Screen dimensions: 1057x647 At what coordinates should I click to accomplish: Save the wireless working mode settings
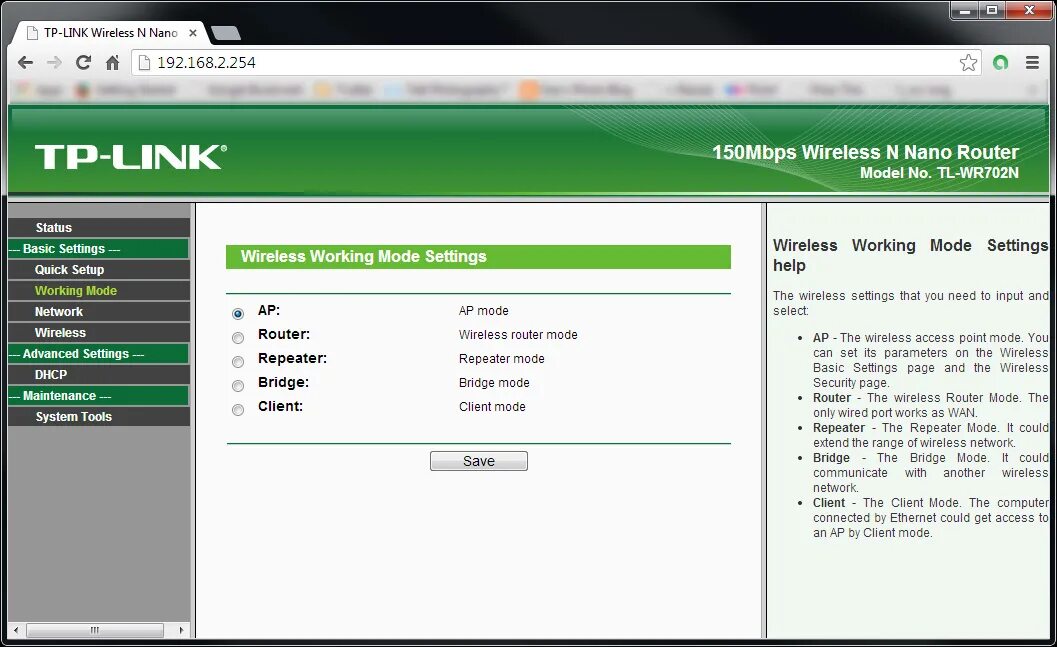tap(479, 461)
